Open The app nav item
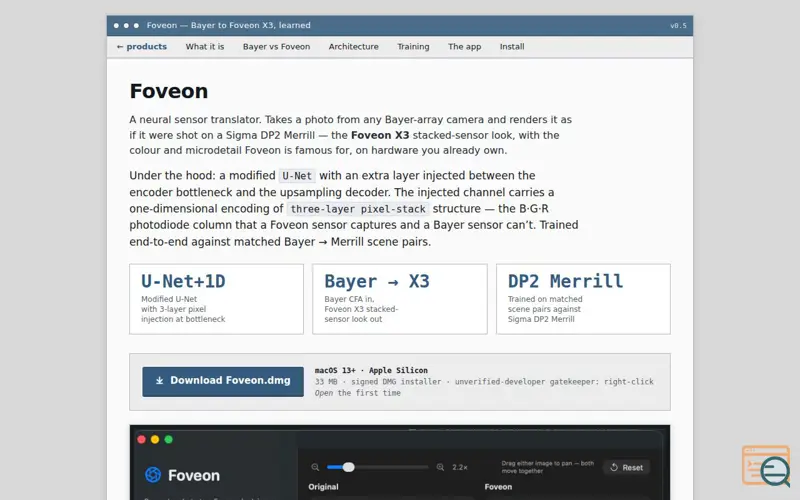800x500 pixels. [464, 46]
